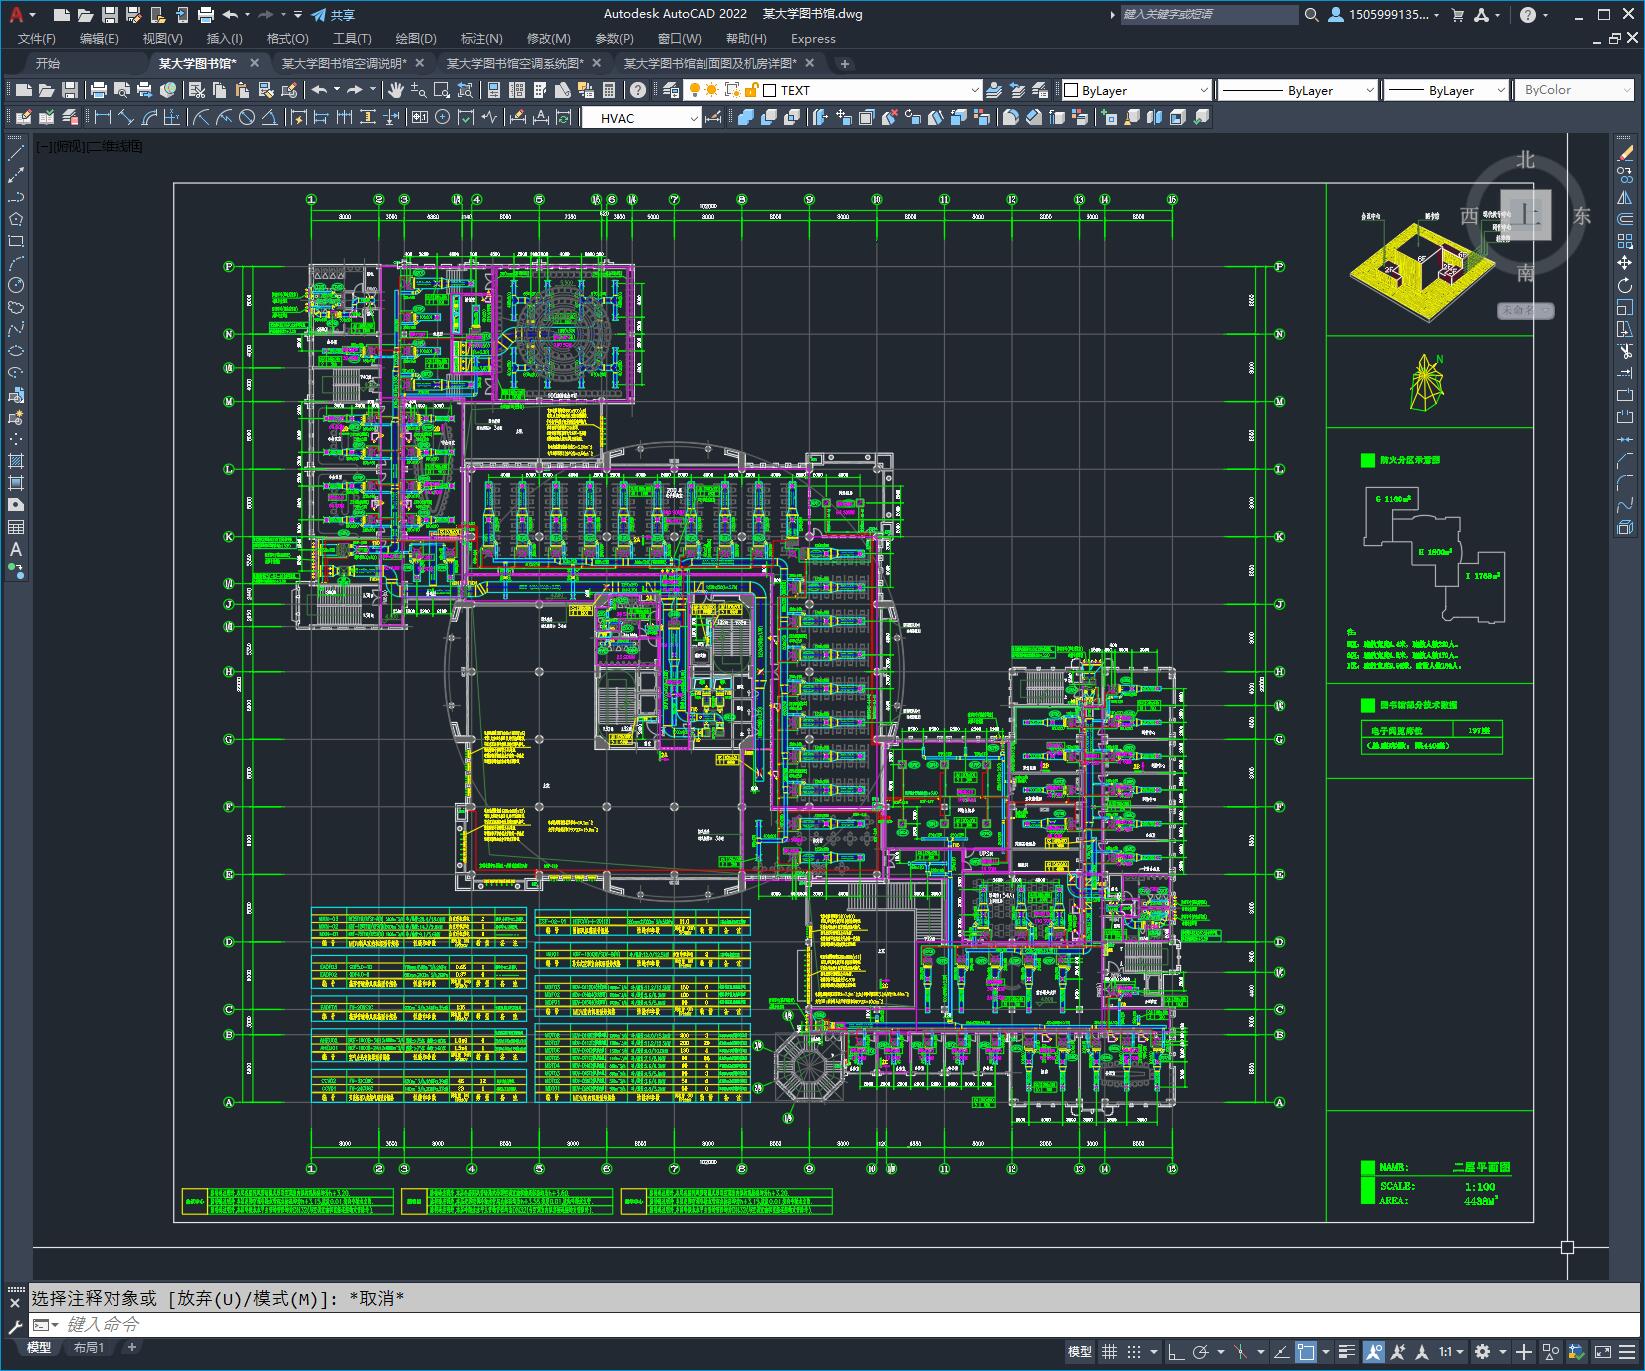Switch to 某大学图书馆空调系统图 tab
Screen dimensions: 1645x1371
click(514, 63)
